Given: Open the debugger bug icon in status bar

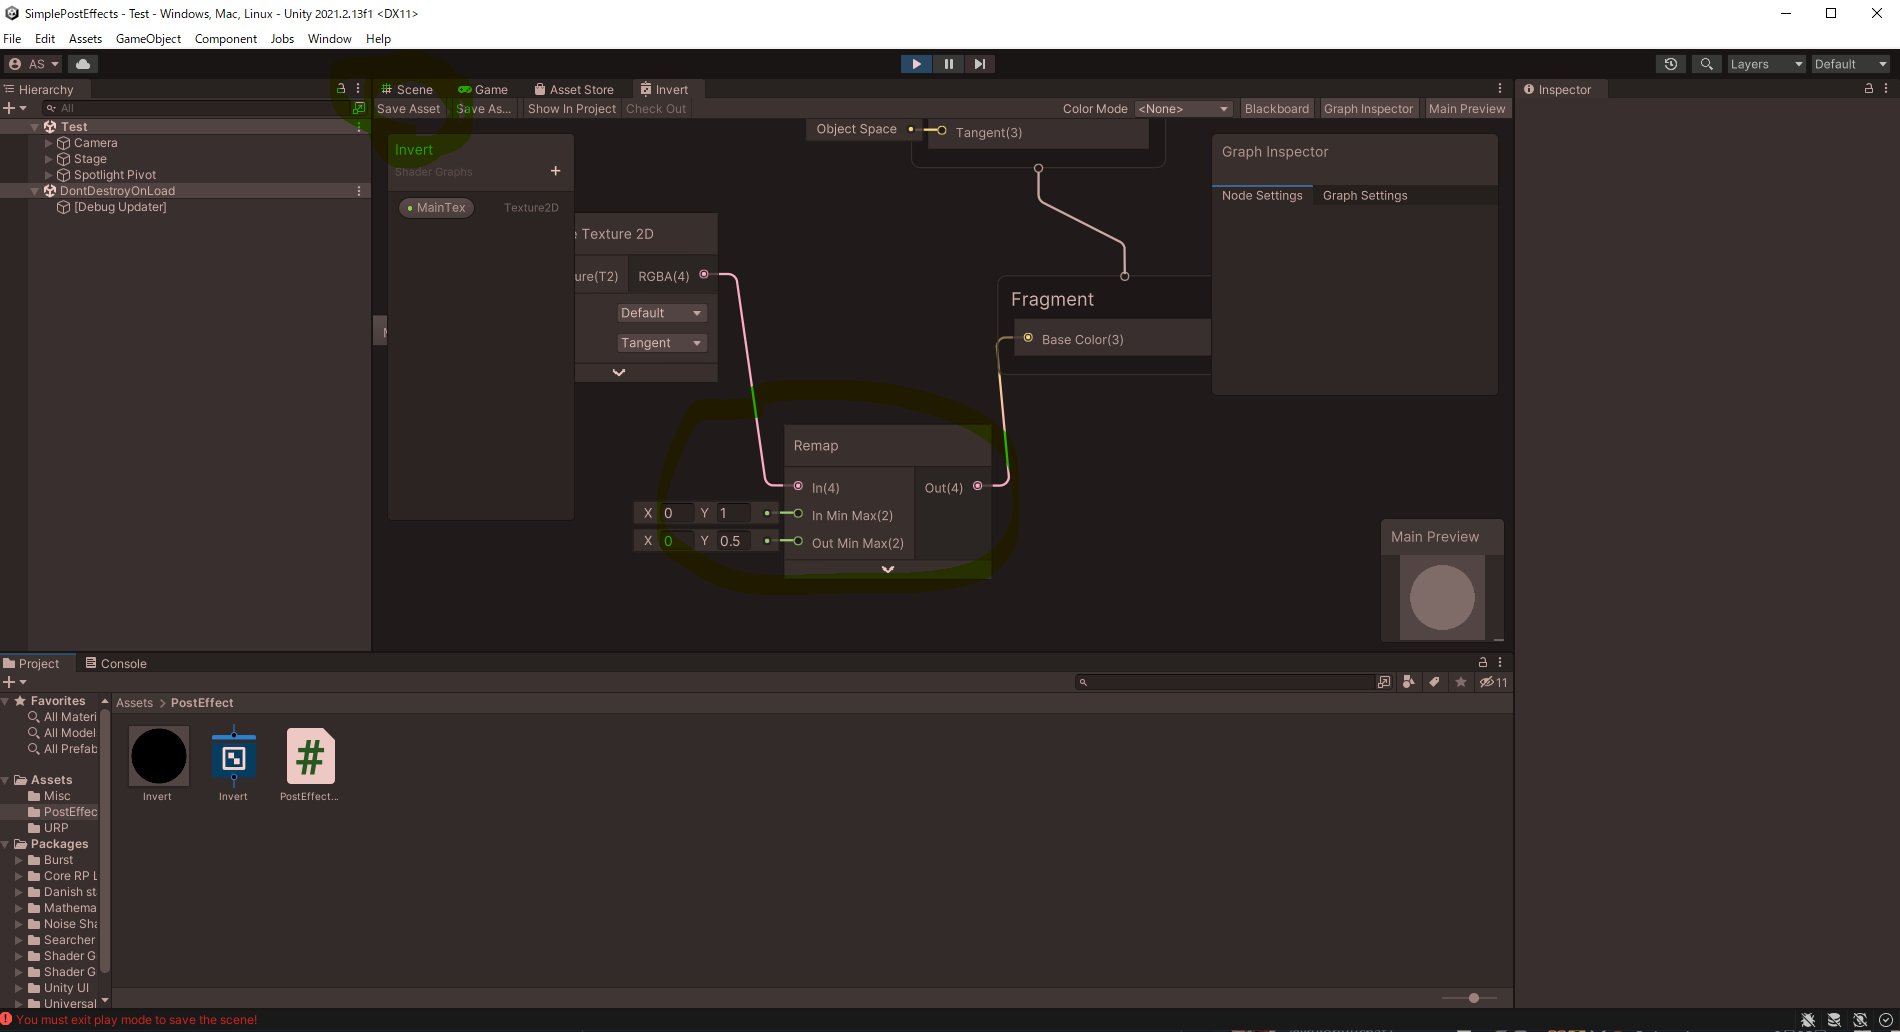Looking at the screenshot, I should 1808,1020.
